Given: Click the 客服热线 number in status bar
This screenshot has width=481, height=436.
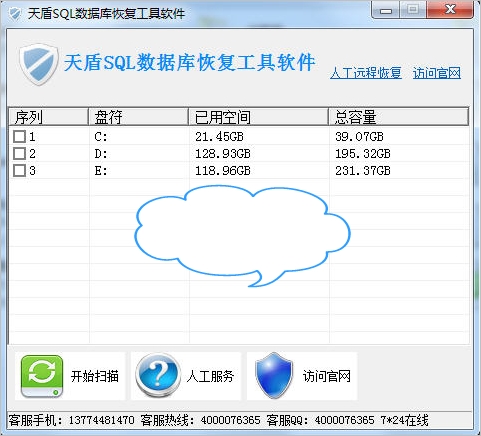Looking at the screenshot, I should 230,420.
